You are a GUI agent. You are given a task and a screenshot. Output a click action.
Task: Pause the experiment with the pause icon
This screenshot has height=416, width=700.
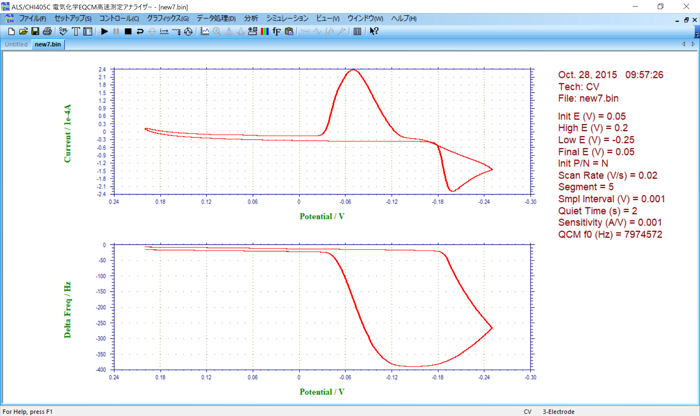pos(116,31)
